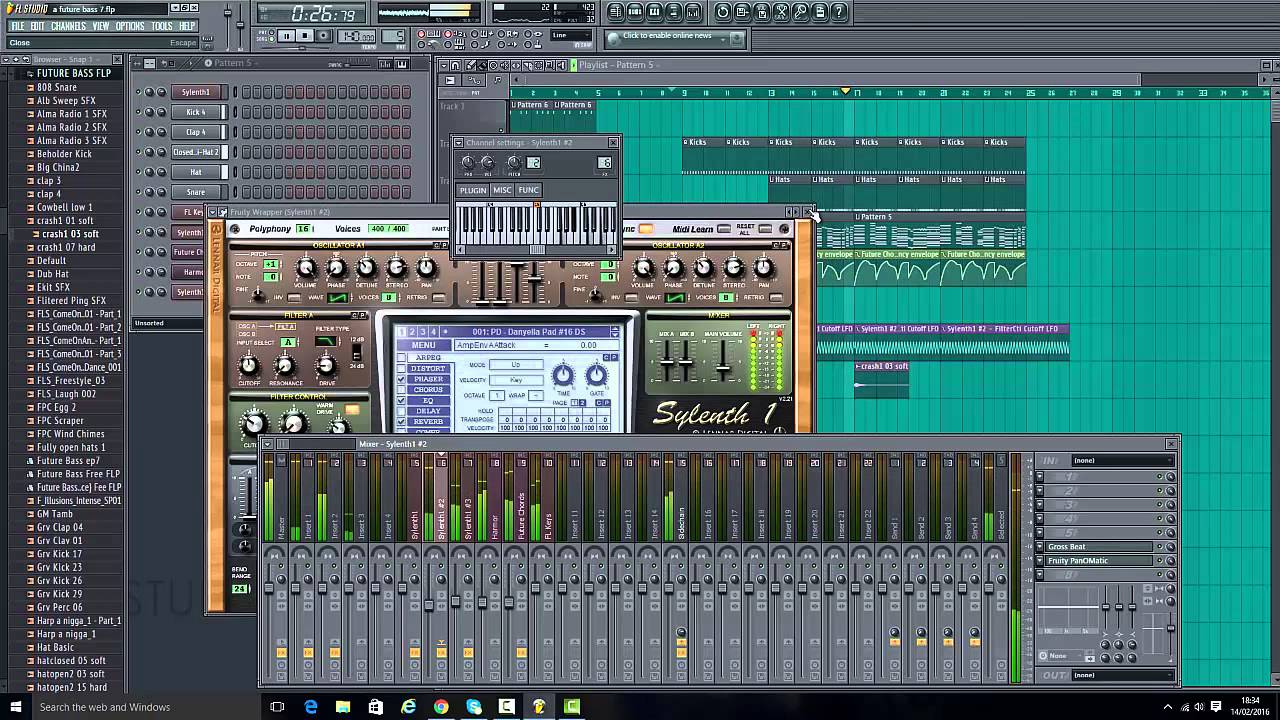The height and width of the screenshot is (720, 1280).
Task: Click the Filter Type display in Sylenth
Action: click(x=326, y=341)
